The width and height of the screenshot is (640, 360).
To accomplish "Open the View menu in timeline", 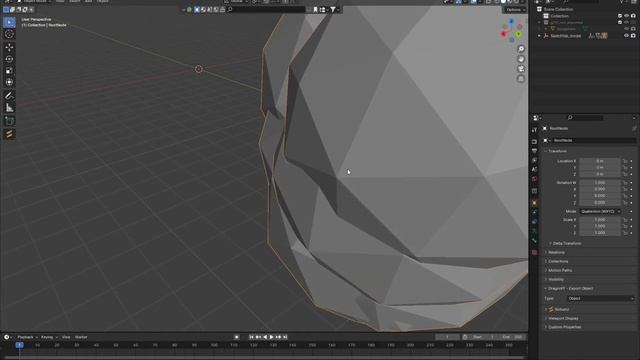I will 66,337.
